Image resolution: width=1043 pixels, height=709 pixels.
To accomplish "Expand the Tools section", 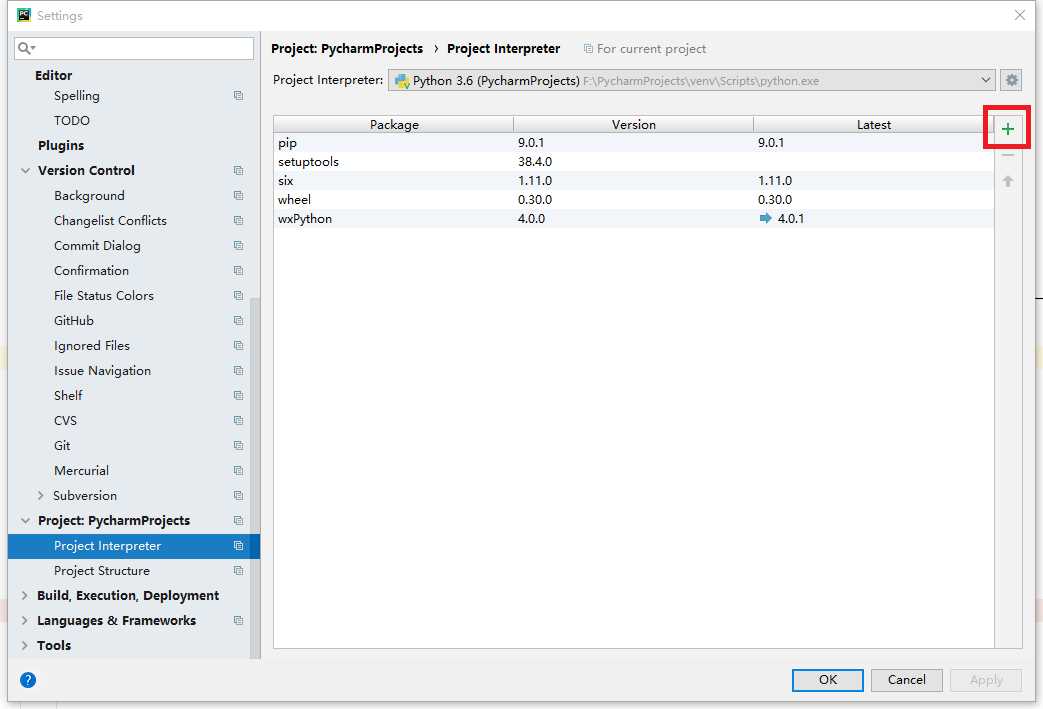I will tap(25, 645).
